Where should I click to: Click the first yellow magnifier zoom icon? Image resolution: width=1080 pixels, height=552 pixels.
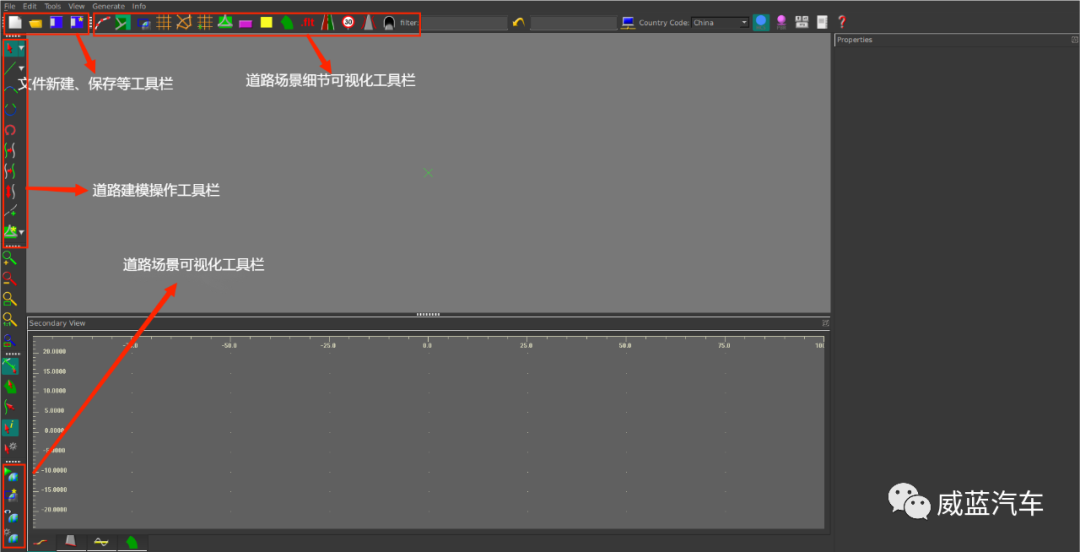click(10, 299)
